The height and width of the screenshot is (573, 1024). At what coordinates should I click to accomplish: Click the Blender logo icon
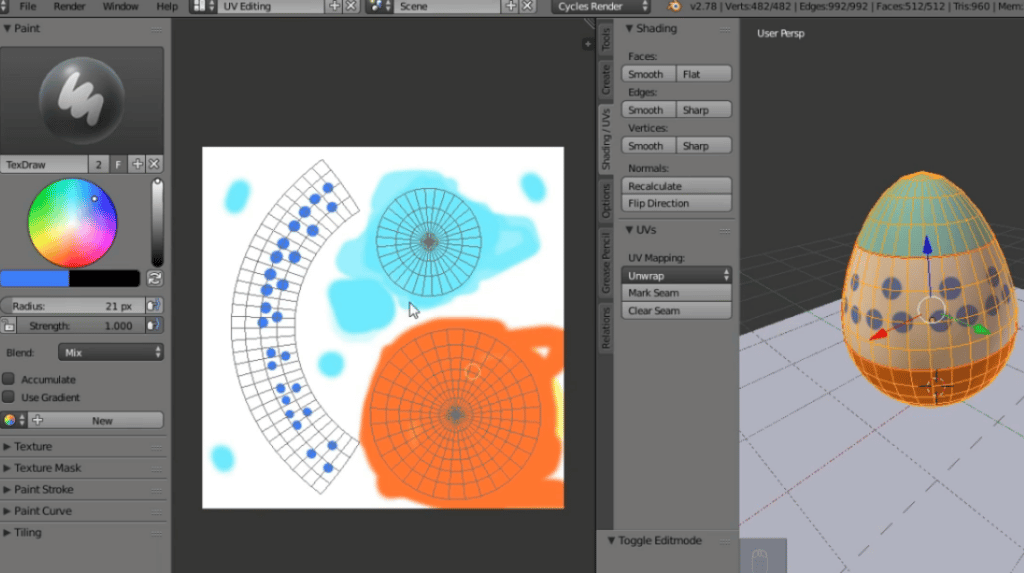pos(674,7)
